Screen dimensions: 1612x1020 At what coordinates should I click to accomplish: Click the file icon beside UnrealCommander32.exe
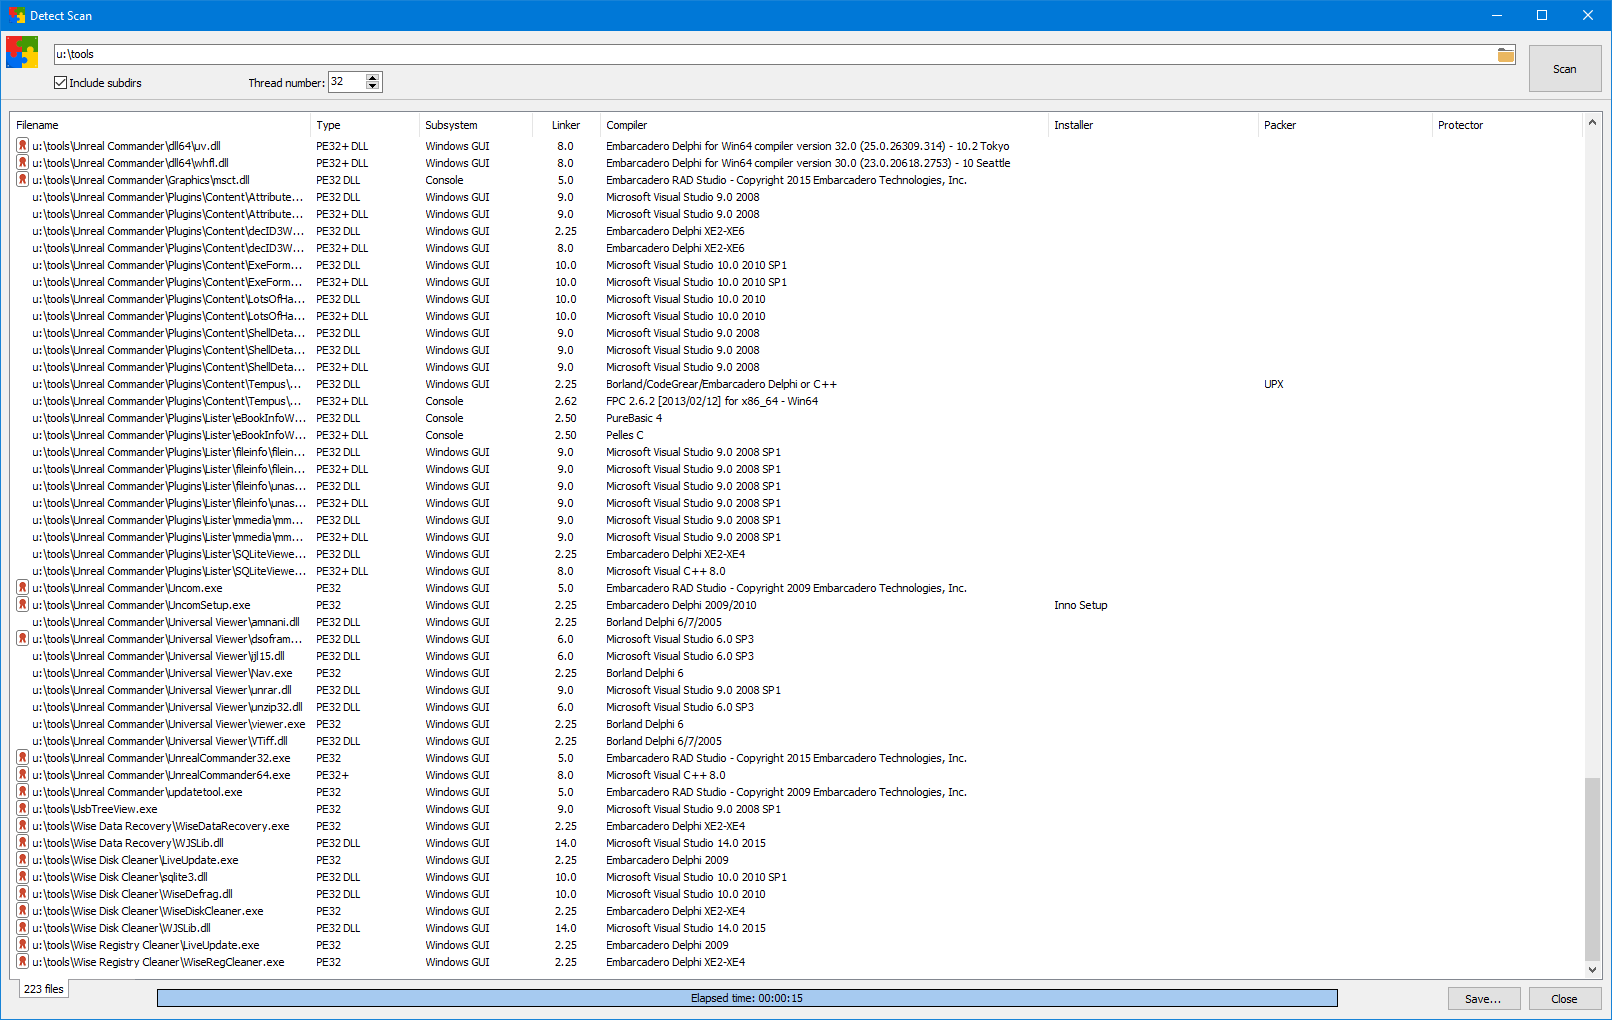22,758
